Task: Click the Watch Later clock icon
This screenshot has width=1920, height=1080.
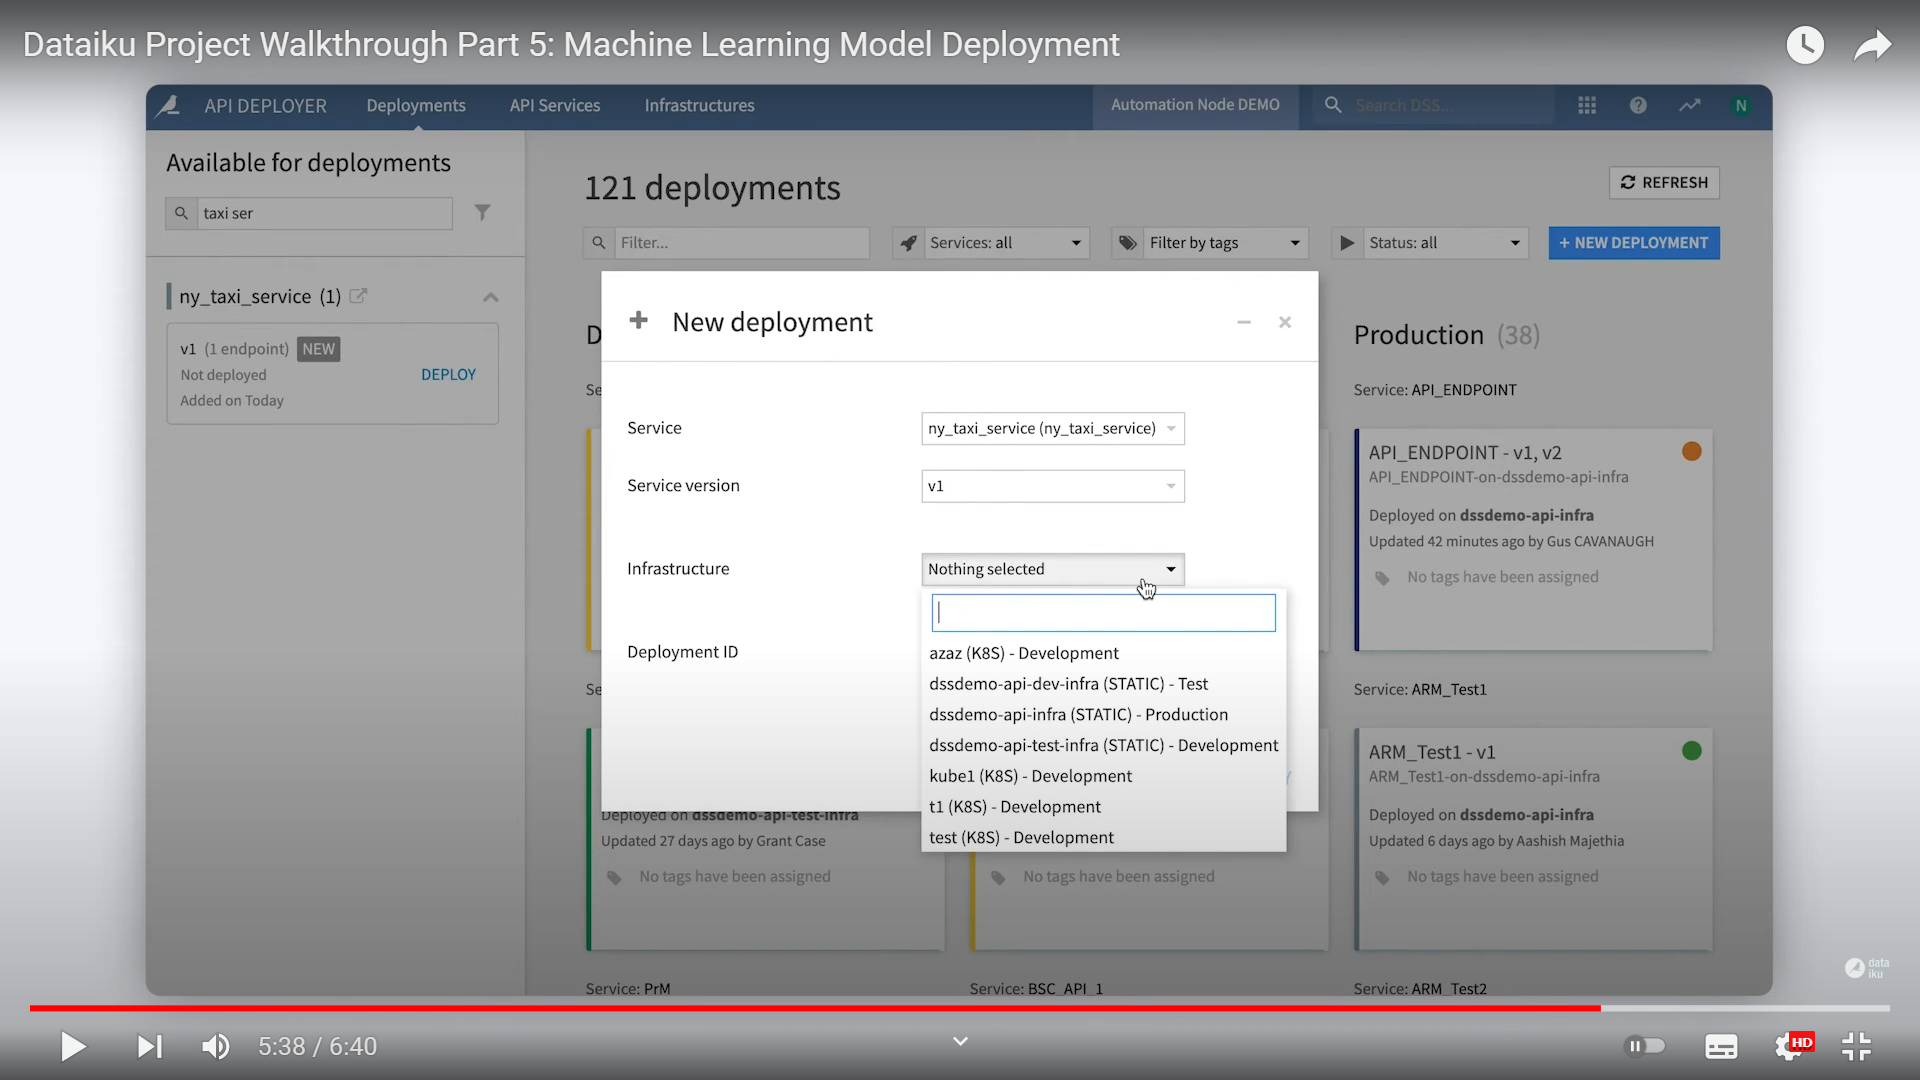Action: click(1805, 44)
